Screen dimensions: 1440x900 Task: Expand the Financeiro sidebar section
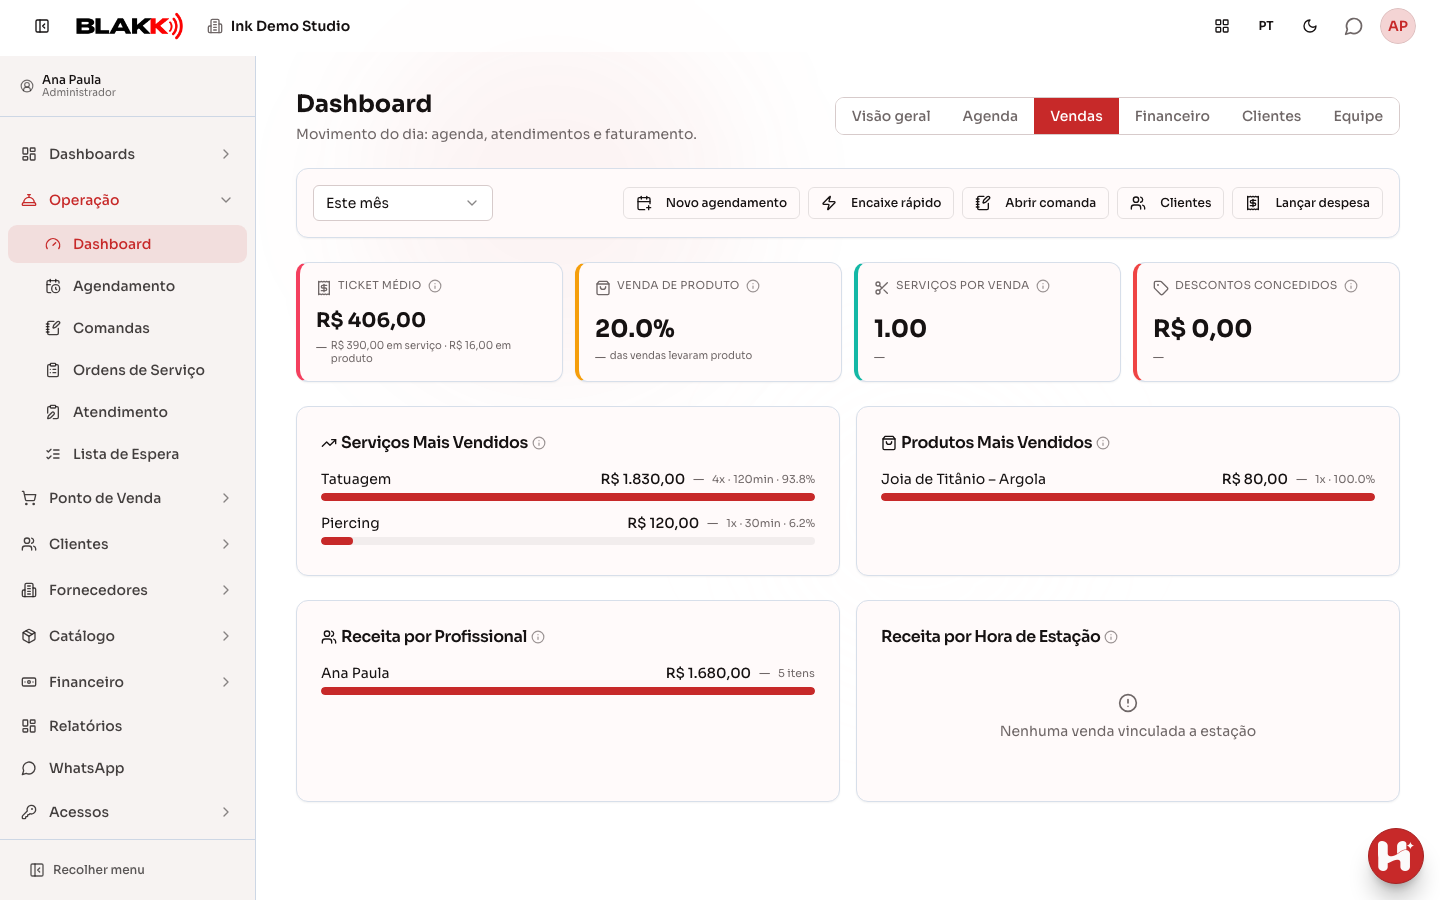tap(128, 682)
